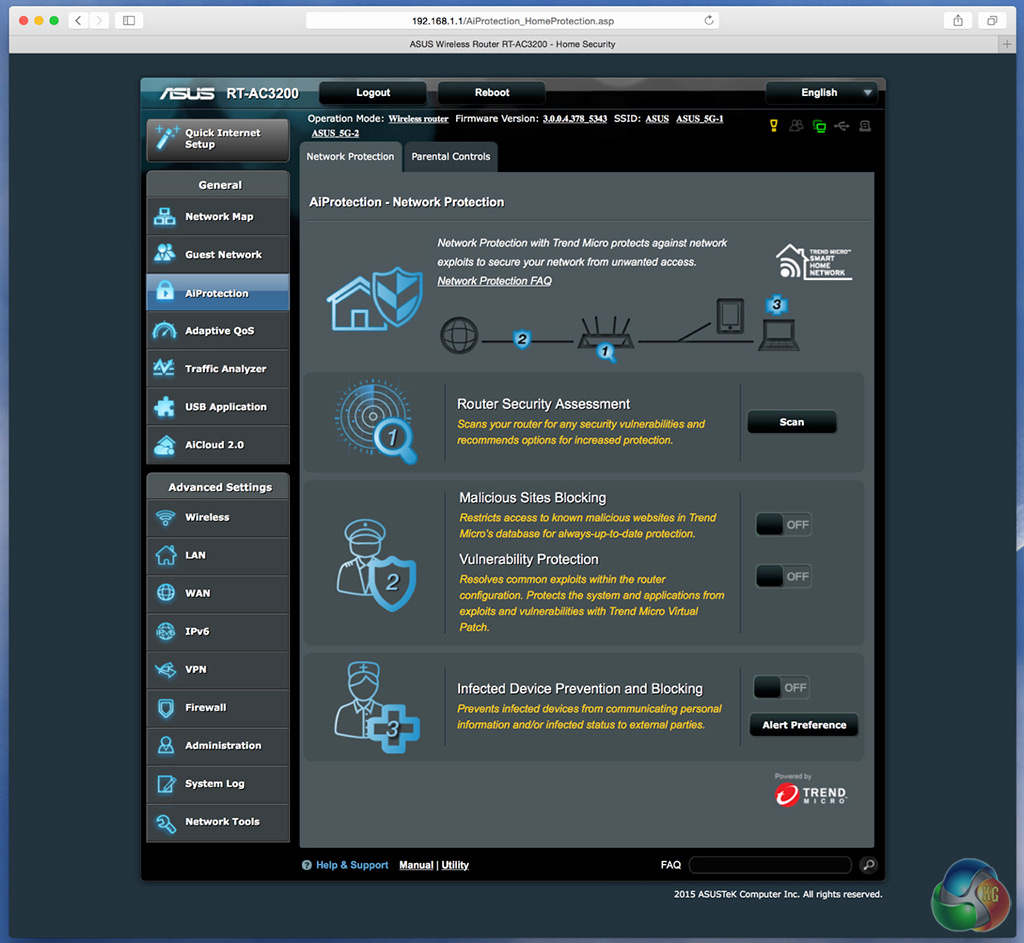Open the Network Map sidebar entry
Image resolution: width=1024 pixels, height=943 pixels.
[x=218, y=217]
